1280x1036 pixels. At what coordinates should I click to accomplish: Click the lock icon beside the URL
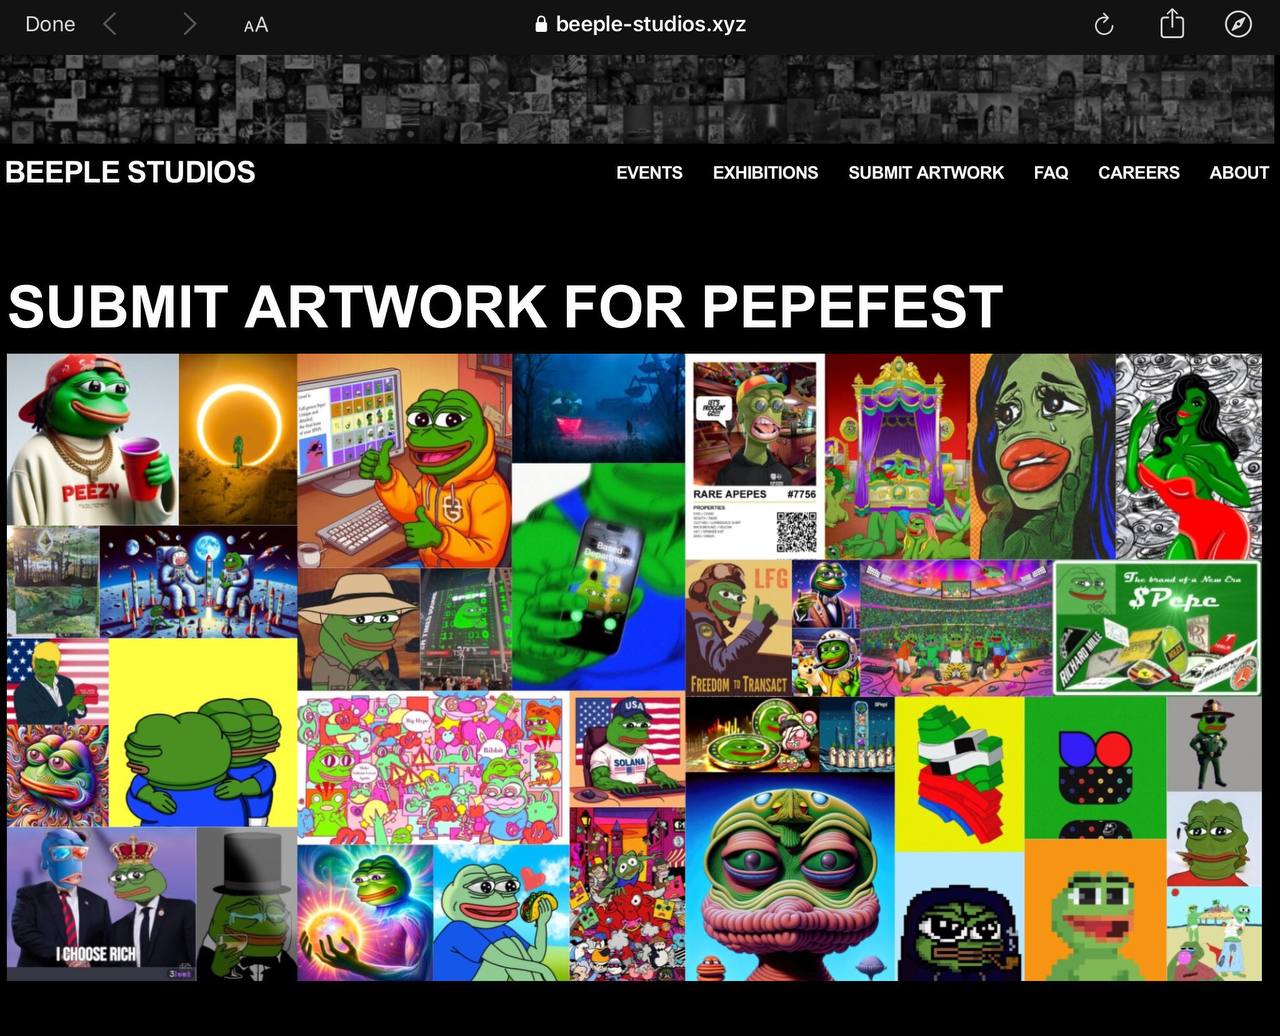541,24
